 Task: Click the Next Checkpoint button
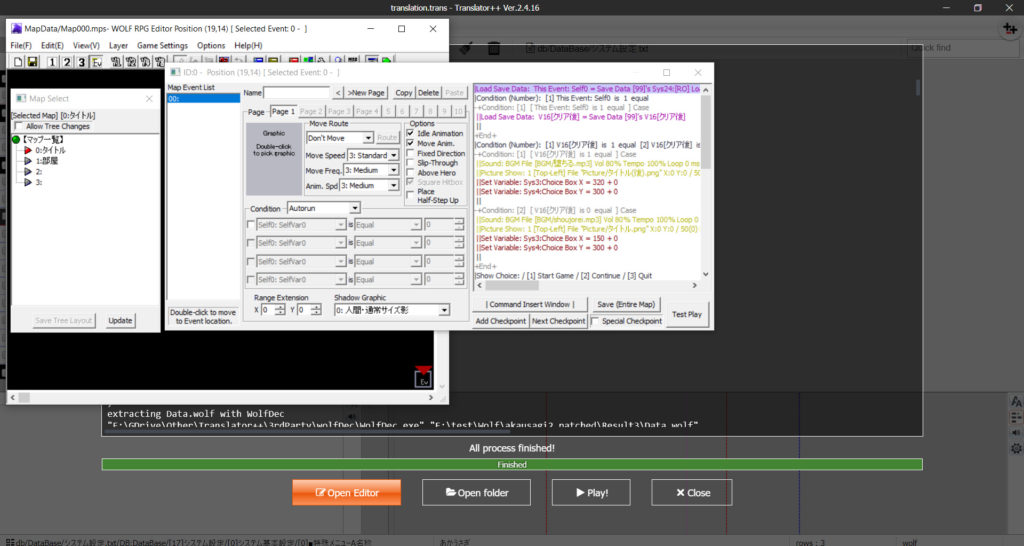pos(558,321)
